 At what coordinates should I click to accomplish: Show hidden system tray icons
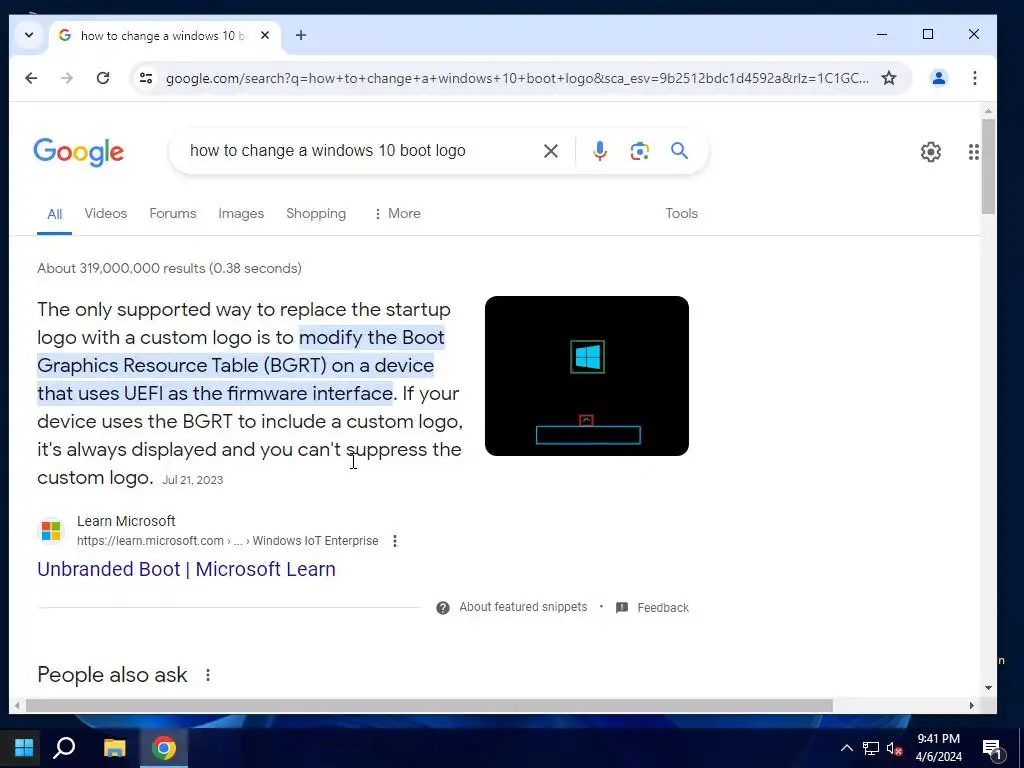(846, 748)
